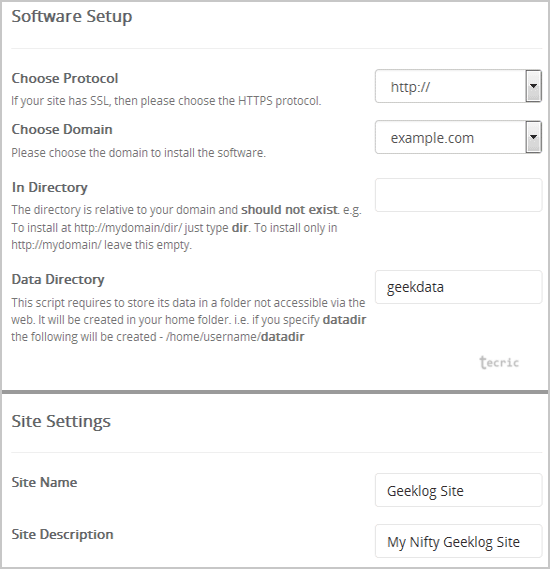This screenshot has width=550, height=569.
Task: Click the Site Settings section heading
Action: tap(61, 422)
